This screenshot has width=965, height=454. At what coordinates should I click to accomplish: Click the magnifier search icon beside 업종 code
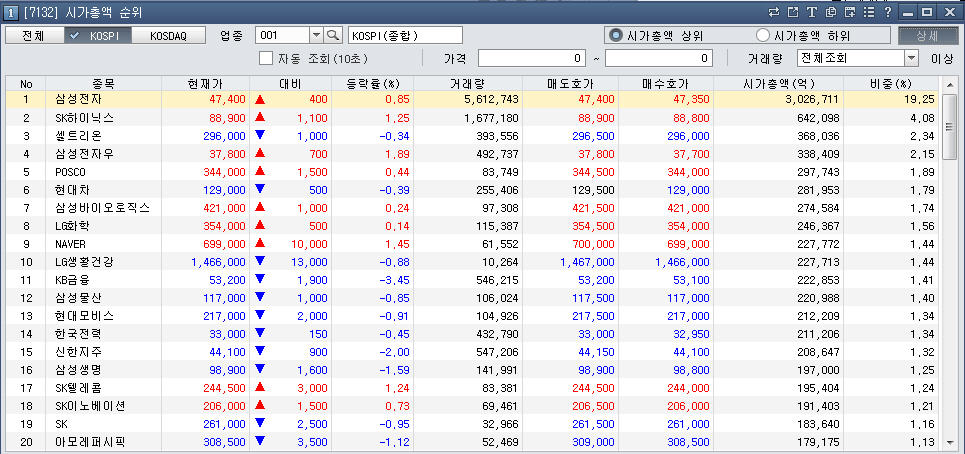point(333,35)
